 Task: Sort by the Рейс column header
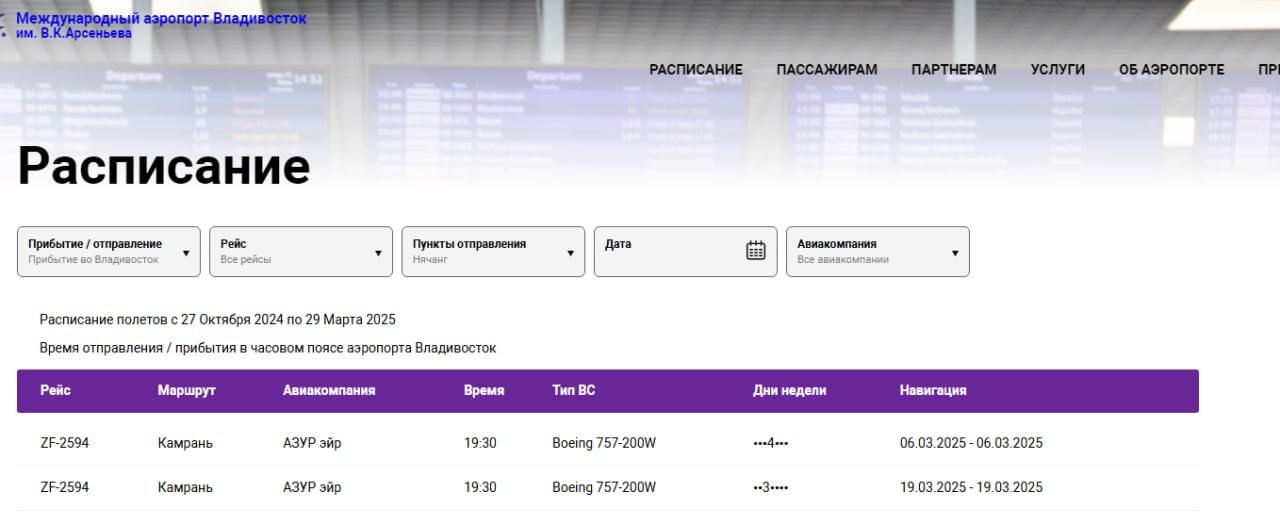55,390
